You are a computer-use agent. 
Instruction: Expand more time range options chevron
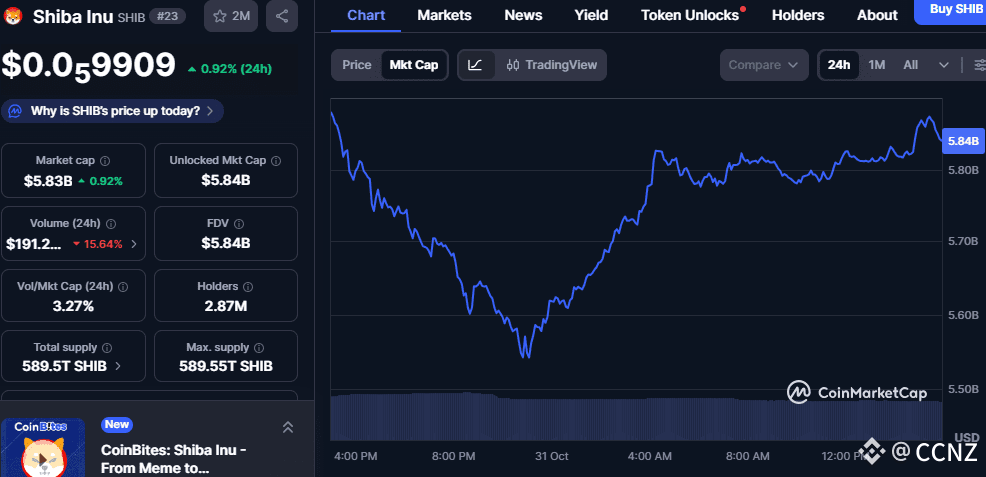point(944,65)
